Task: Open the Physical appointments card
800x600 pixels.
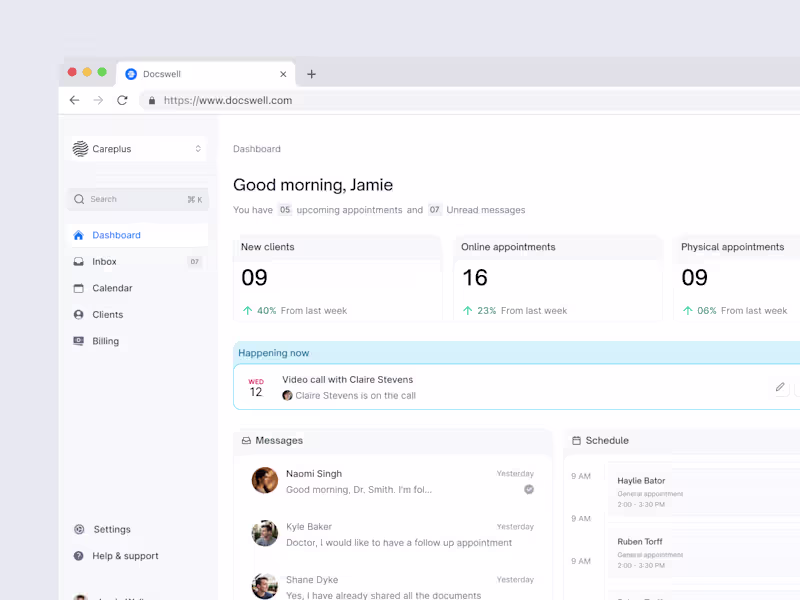Action: [x=736, y=279]
